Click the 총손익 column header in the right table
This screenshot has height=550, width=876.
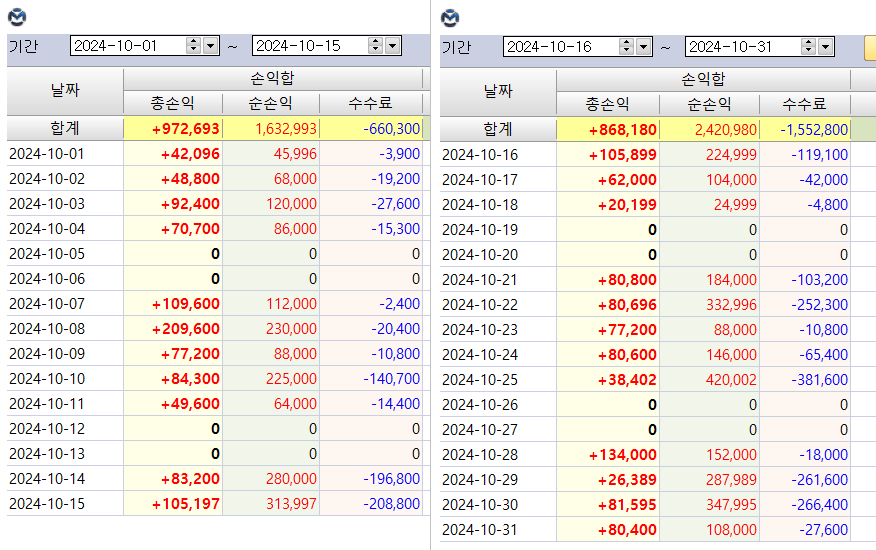coord(608,104)
